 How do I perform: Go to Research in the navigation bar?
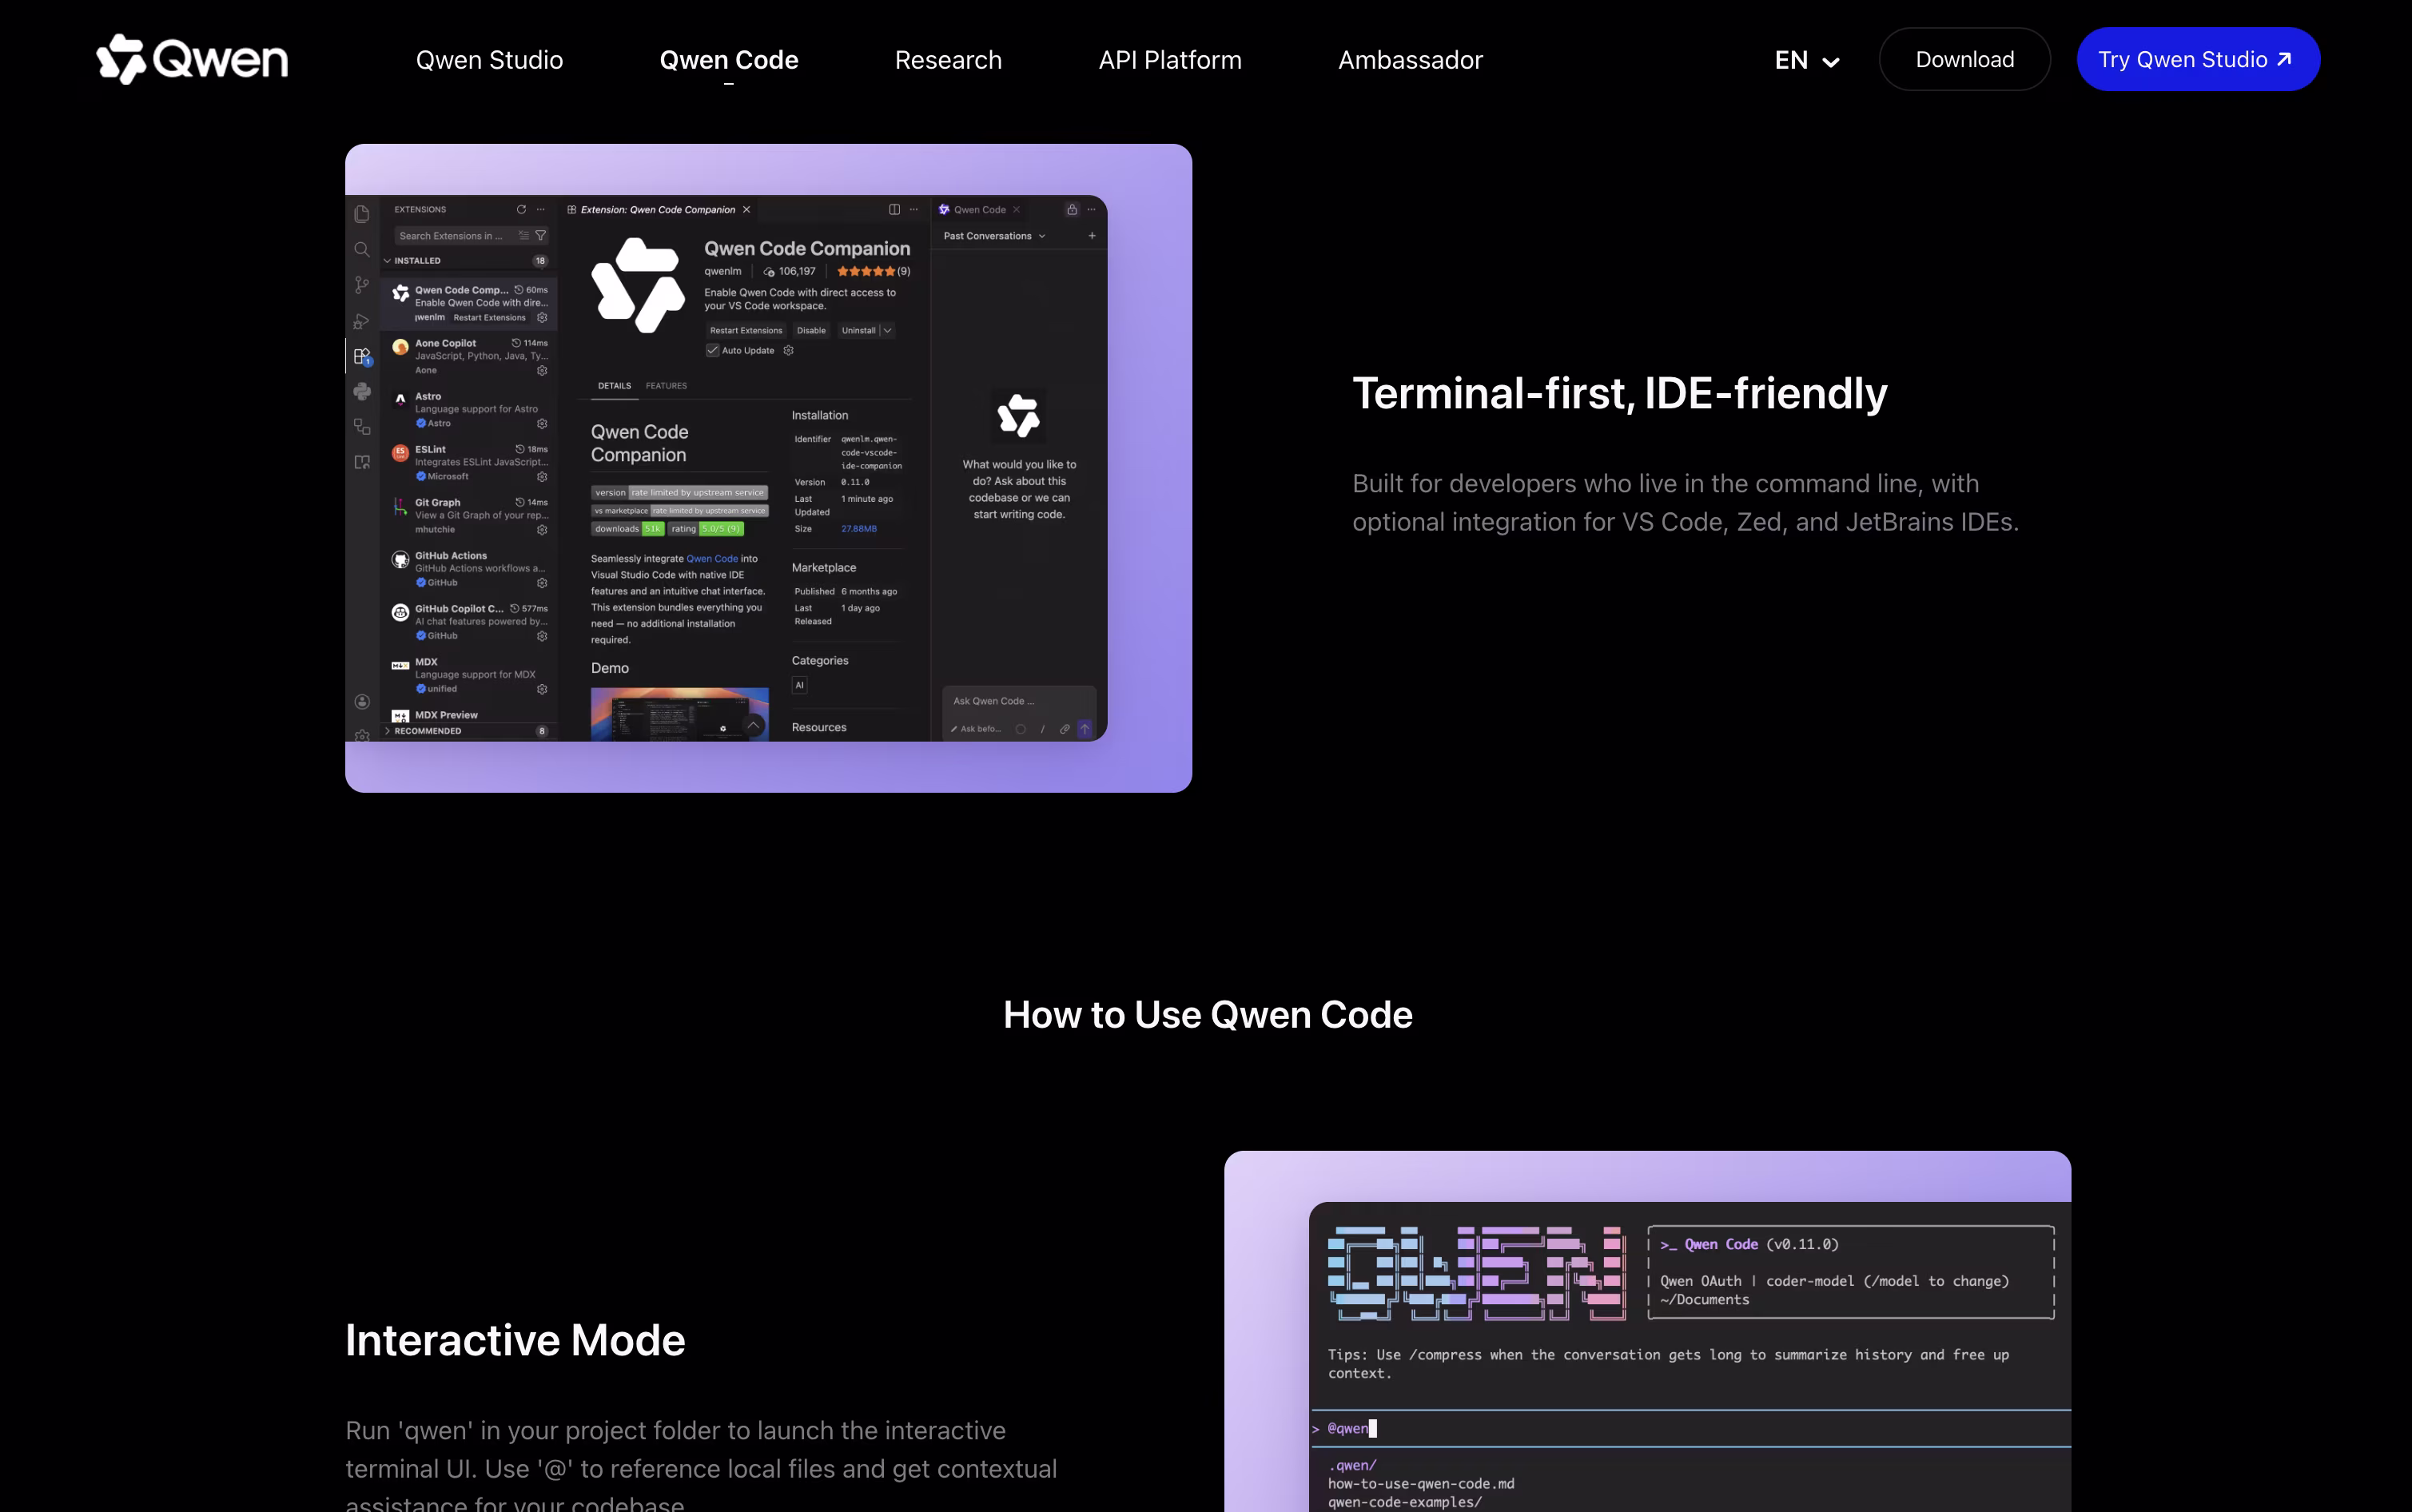coord(948,60)
